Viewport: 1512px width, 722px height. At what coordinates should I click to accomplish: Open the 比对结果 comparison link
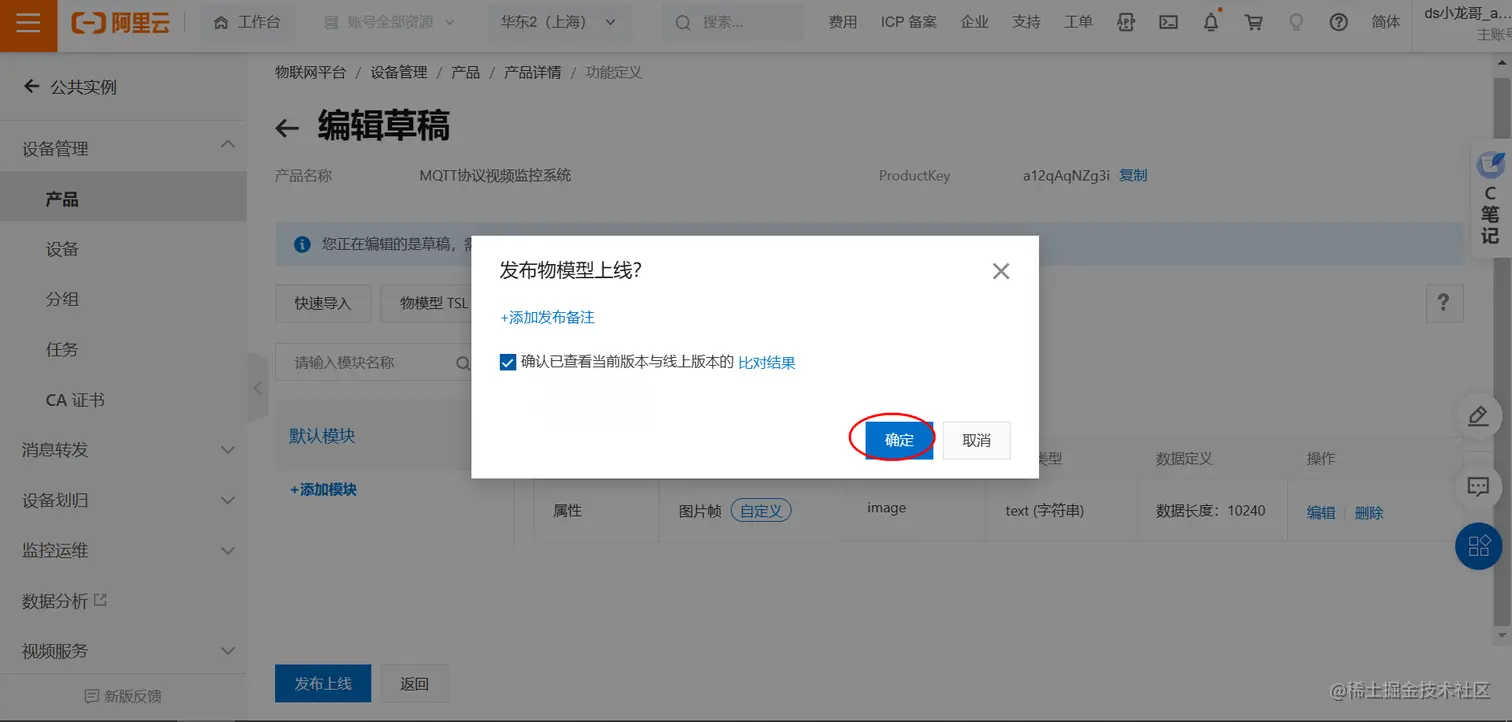coord(767,363)
